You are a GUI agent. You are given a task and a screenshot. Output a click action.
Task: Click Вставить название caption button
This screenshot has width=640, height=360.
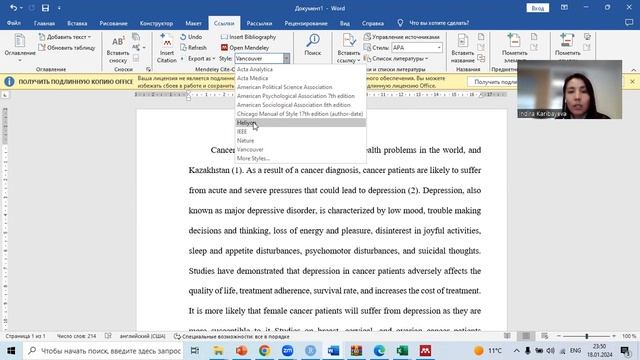click(x=462, y=49)
